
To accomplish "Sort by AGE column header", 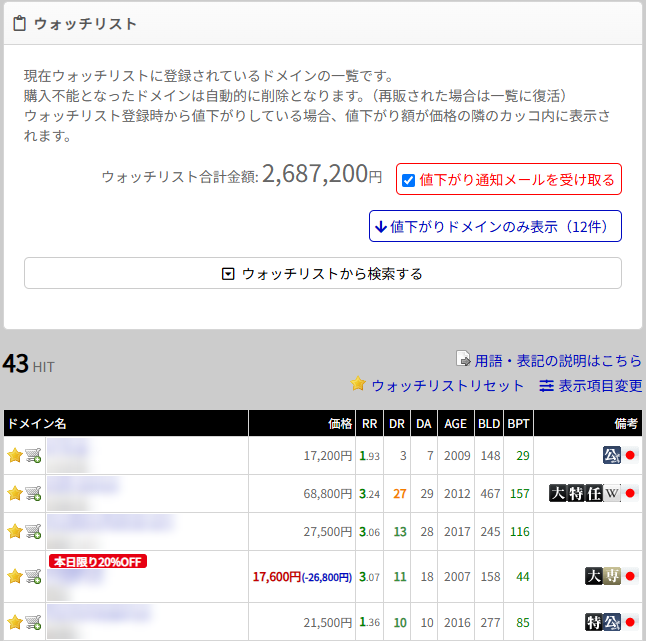I will (456, 423).
